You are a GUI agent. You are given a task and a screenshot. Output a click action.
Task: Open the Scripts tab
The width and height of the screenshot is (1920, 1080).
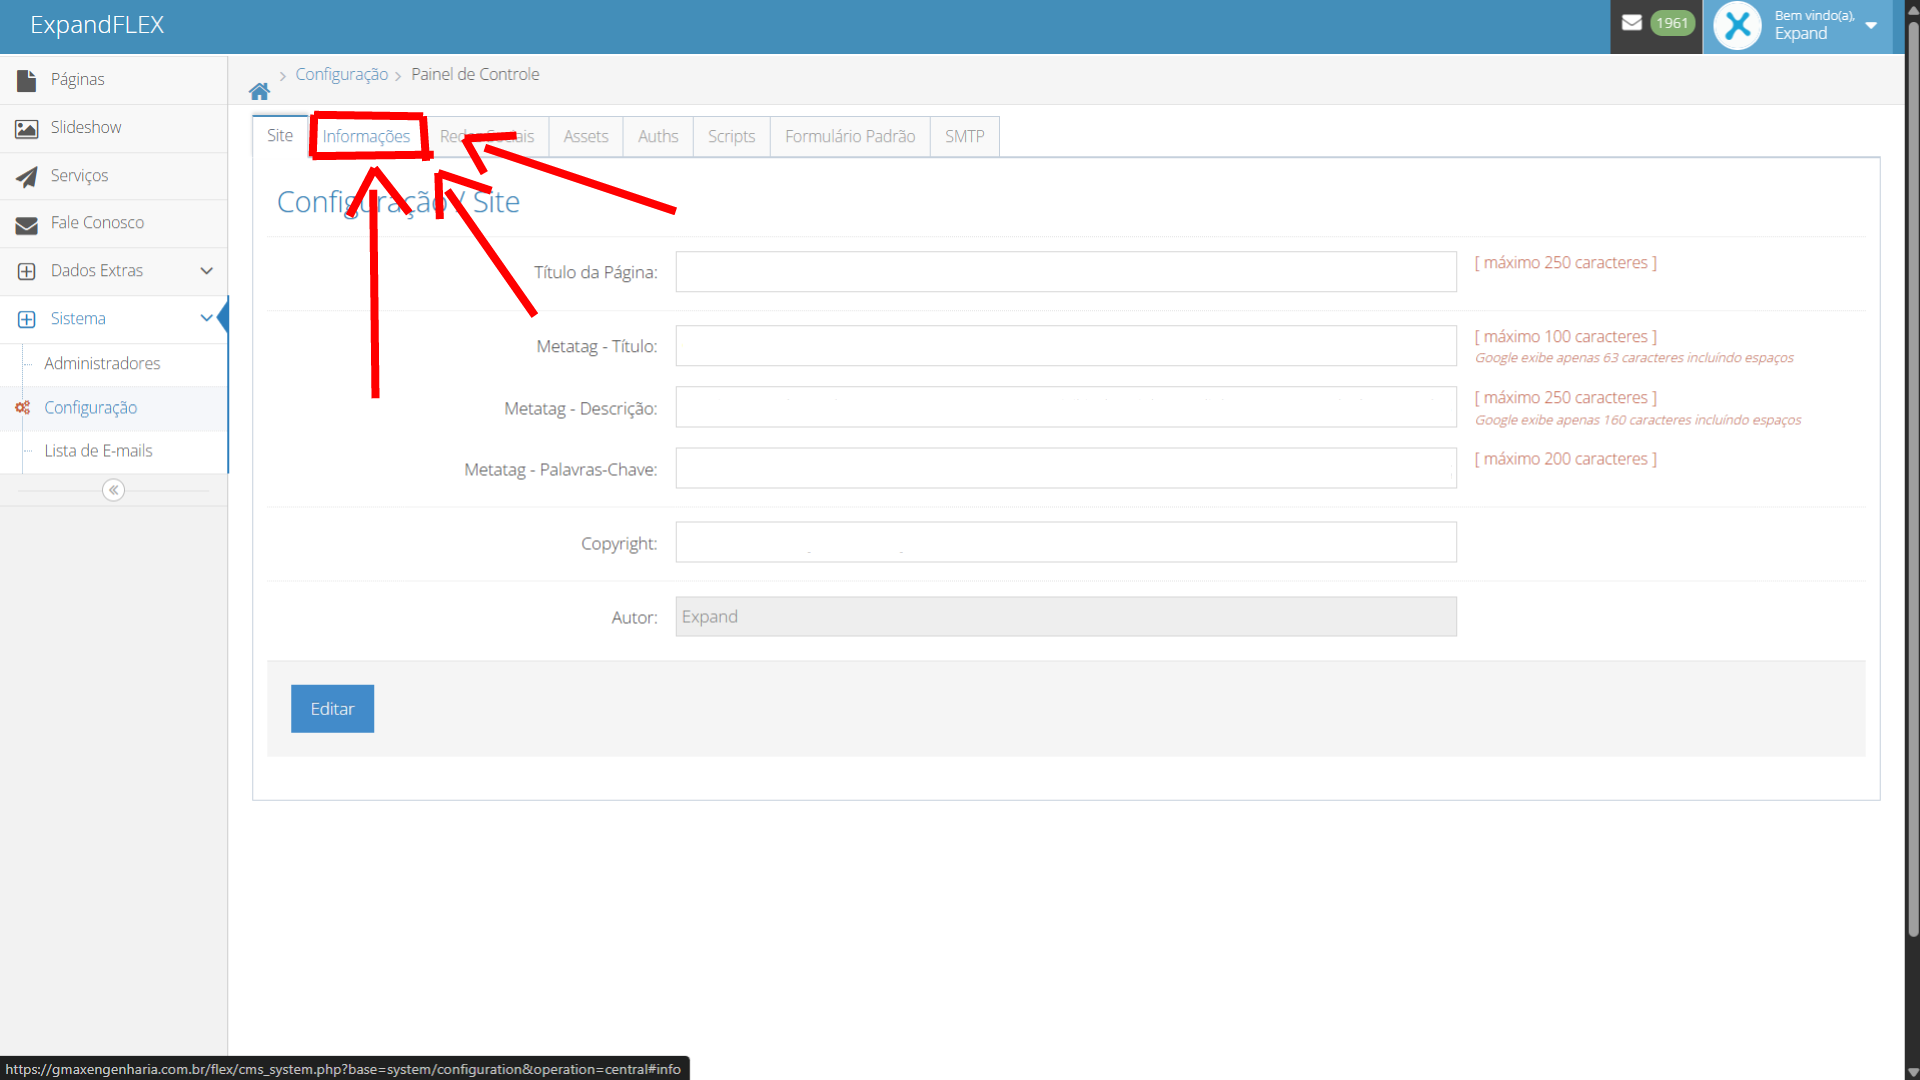pyautogui.click(x=731, y=137)
